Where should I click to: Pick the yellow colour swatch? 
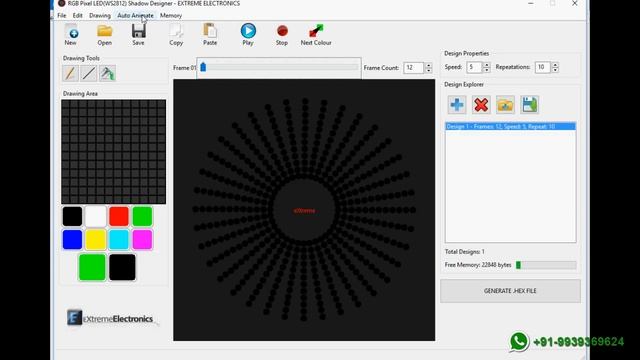96,240
